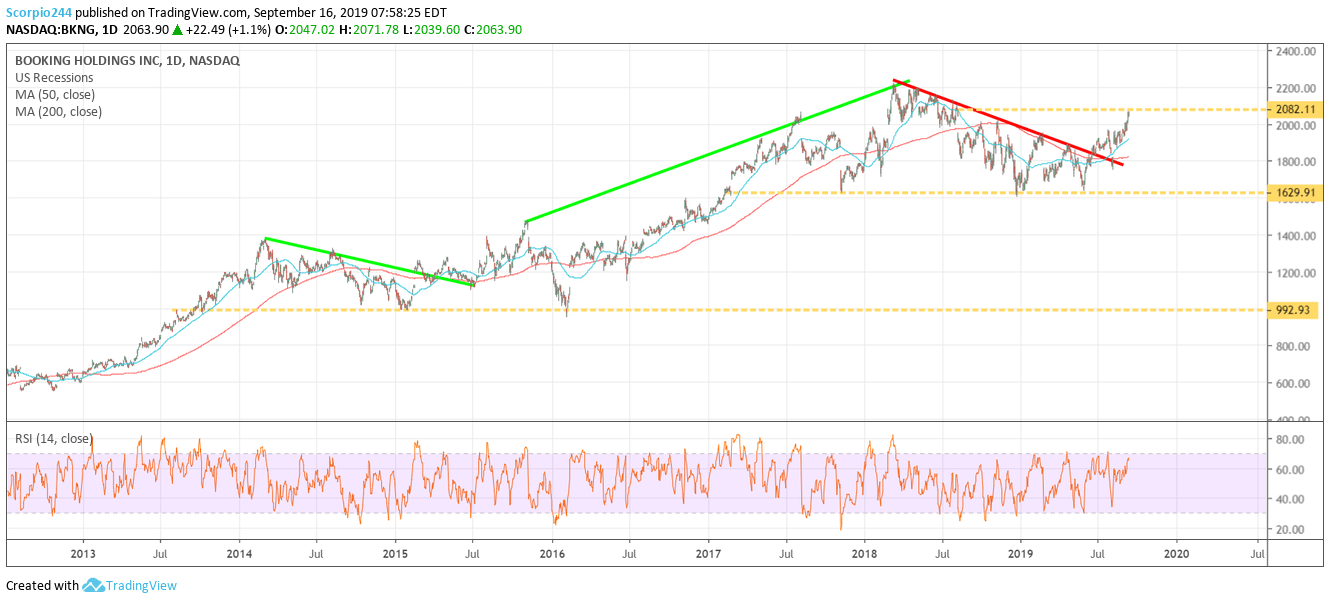
Task: Click the TradingView cloud logo icon
Action: point(94,585)
